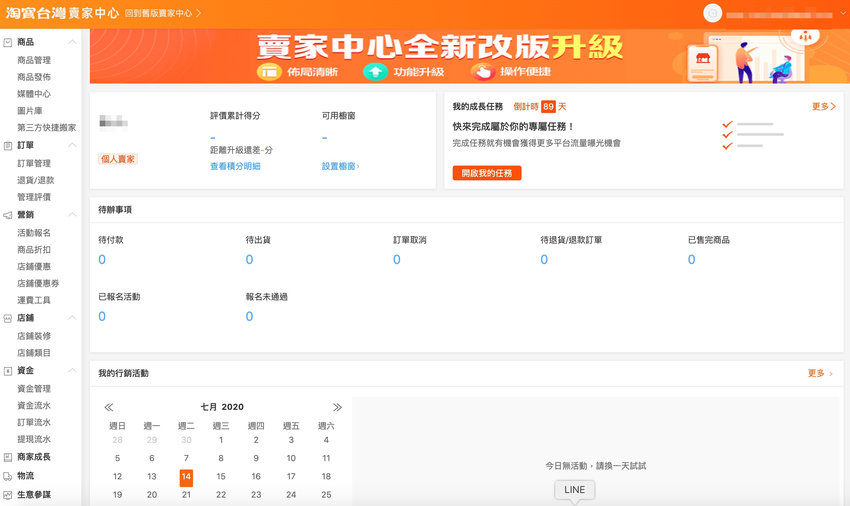
Task: Collapse the 商品 sidebar section chevron
Action: click(72, 42)
